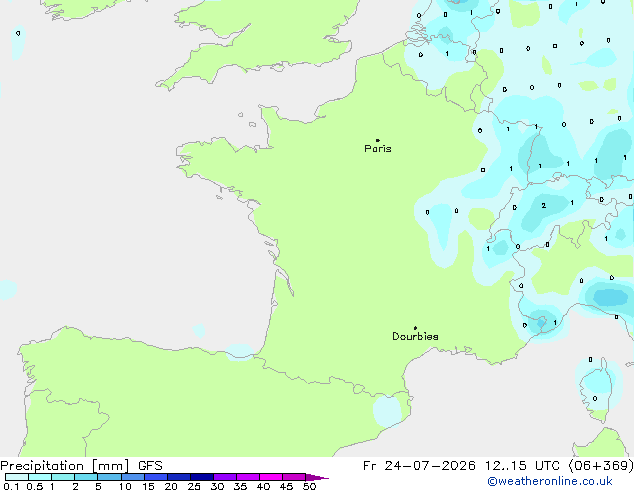Click the Paris city label
This screenshot has width=634, height=490.
pyautogui.click(x=378, y=148)
